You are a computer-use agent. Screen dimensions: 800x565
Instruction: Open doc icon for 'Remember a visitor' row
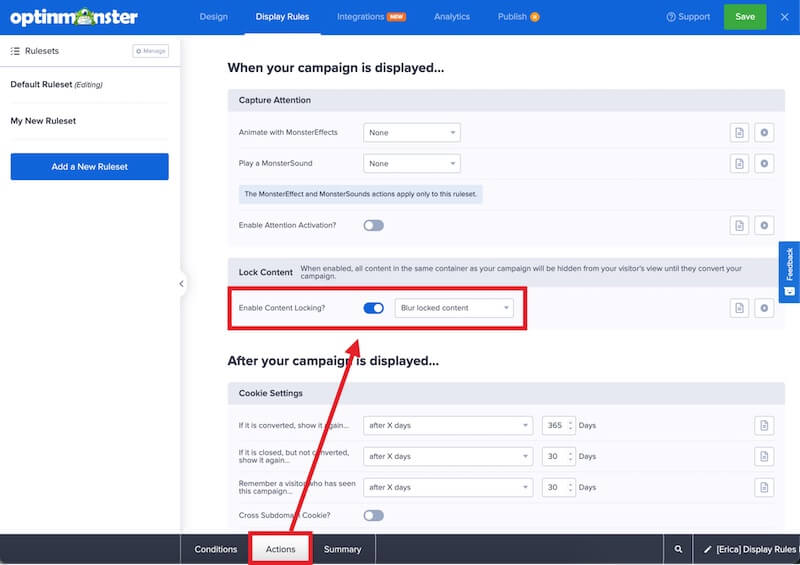pos(764,487)
